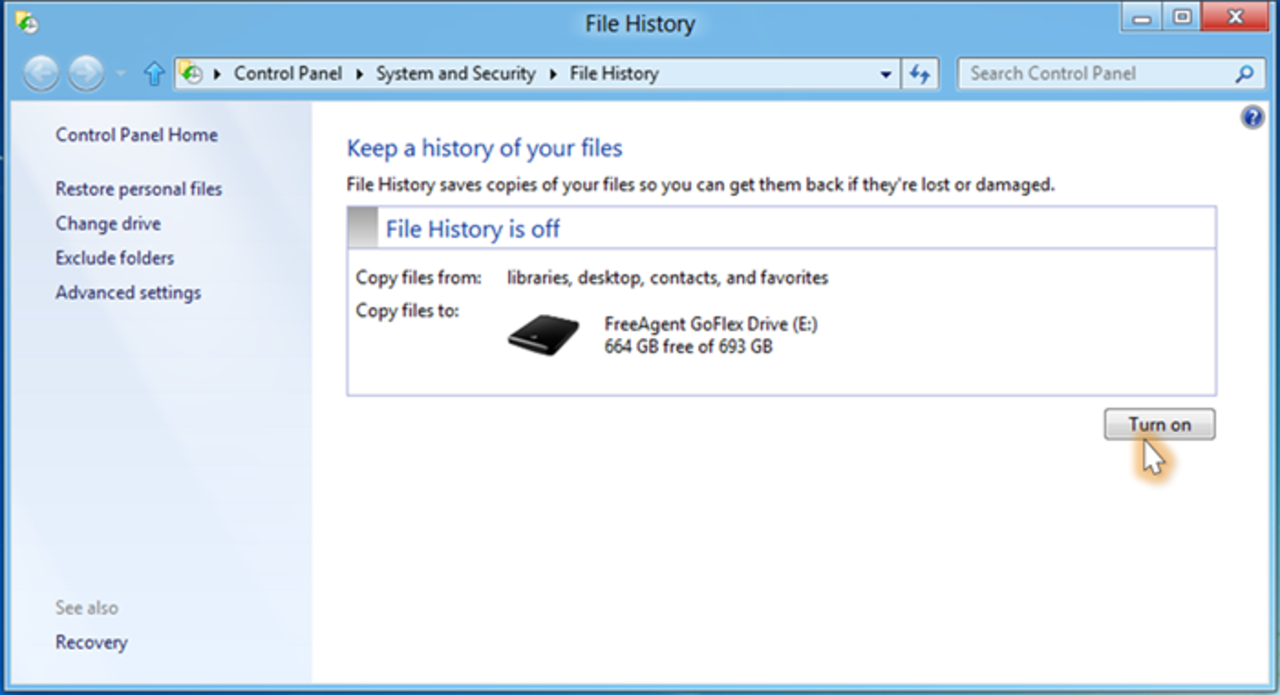
Task: Click the search magnifier icon
Action: [1243, 73]
